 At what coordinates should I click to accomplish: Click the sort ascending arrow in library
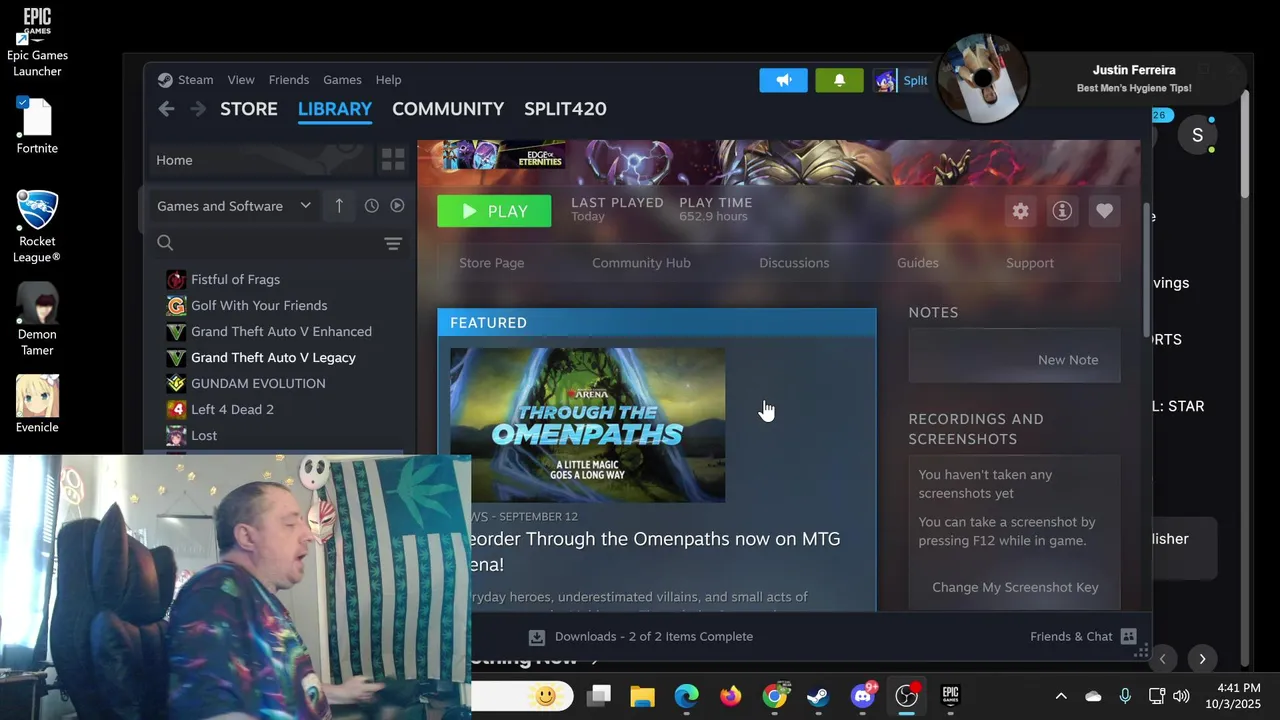(x=339, y=205)
